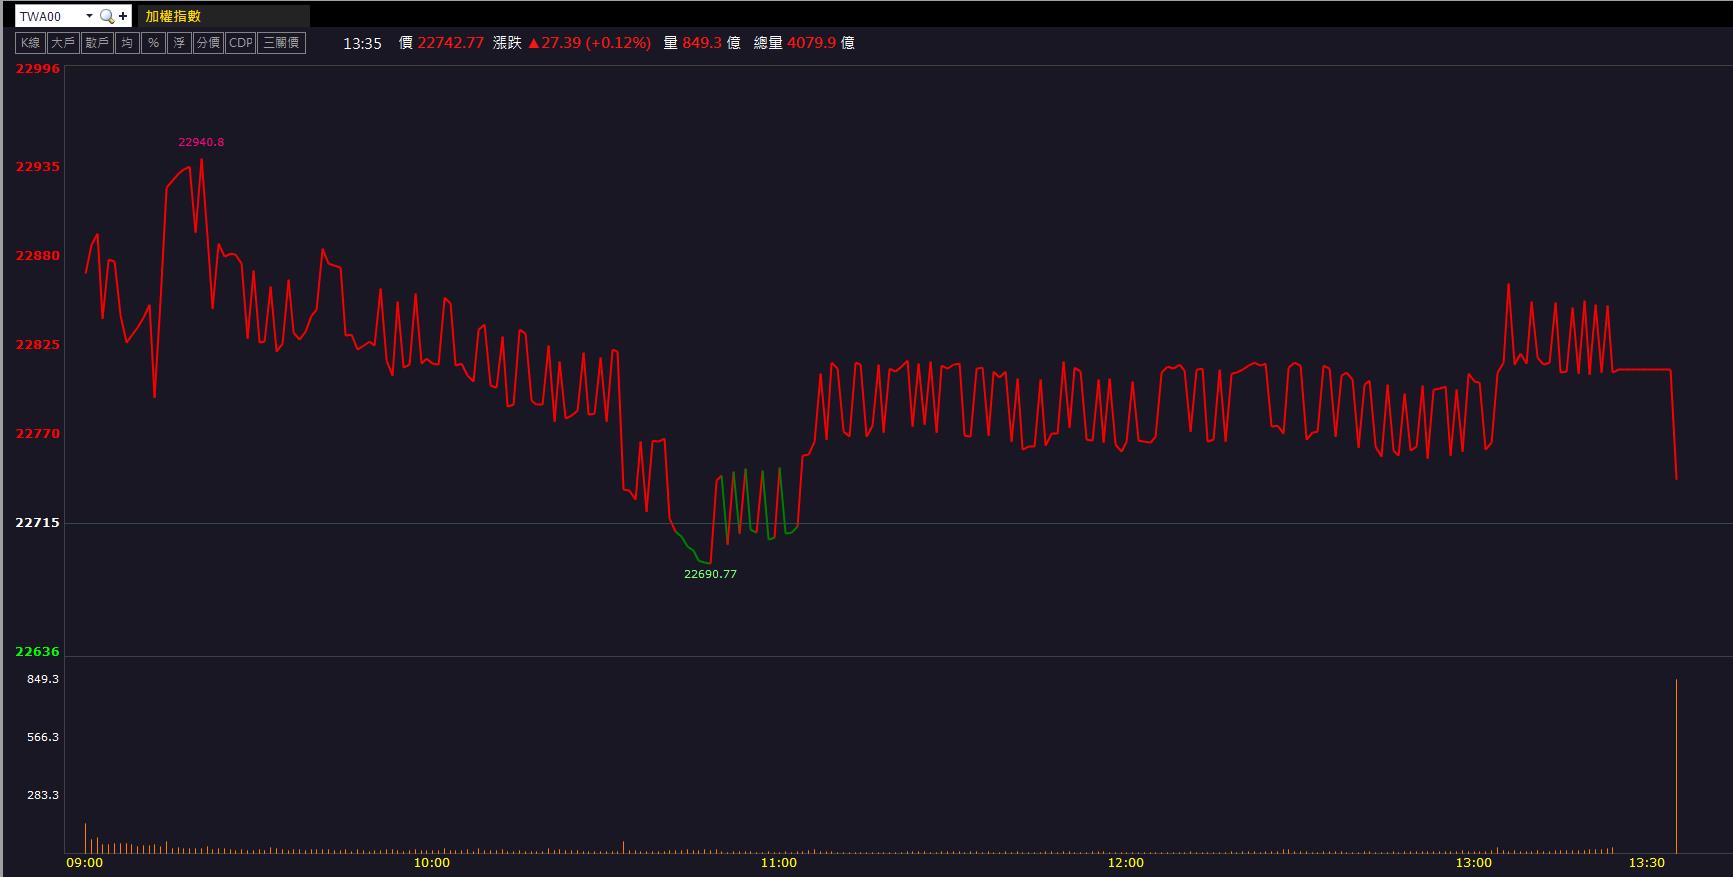Click the 10:00 time axis label
1733x877 pixels.
(x=432, y=863)
